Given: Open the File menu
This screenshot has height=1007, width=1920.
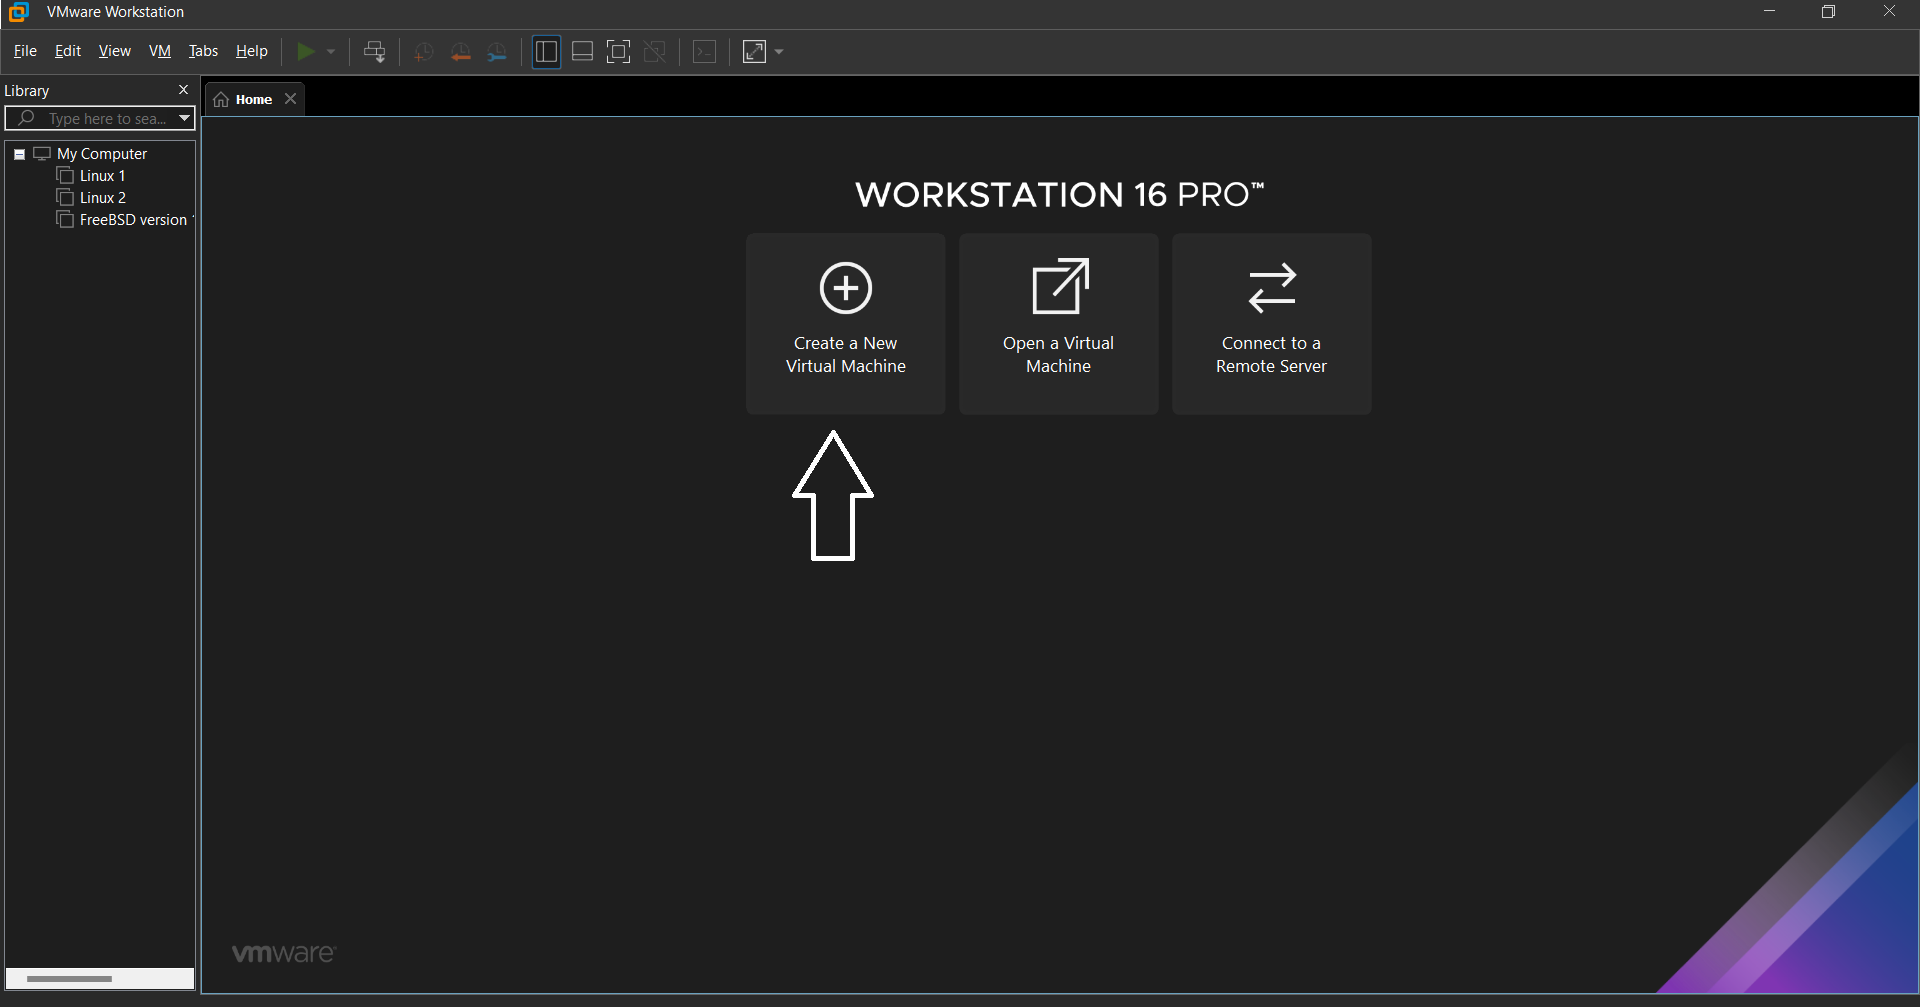Looking at the screenshot, I should (x=25, y=51).
